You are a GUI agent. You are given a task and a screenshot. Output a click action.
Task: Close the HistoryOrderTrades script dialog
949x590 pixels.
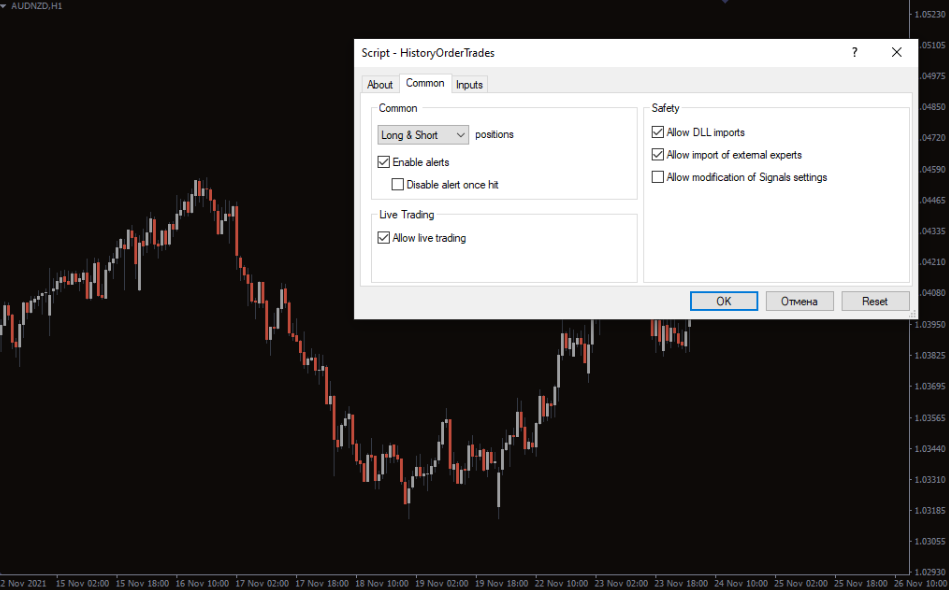[x=896, y=53]
